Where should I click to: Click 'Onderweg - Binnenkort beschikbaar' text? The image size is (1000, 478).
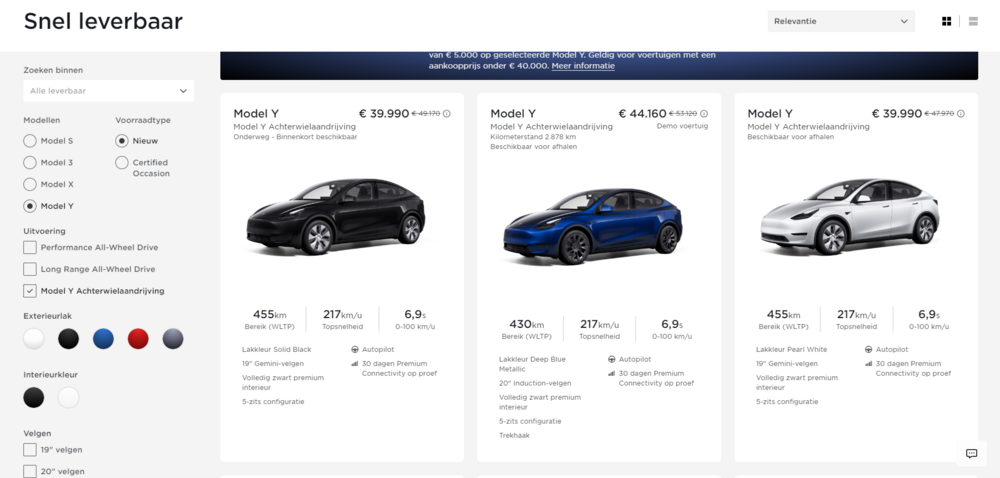(295, 137)
